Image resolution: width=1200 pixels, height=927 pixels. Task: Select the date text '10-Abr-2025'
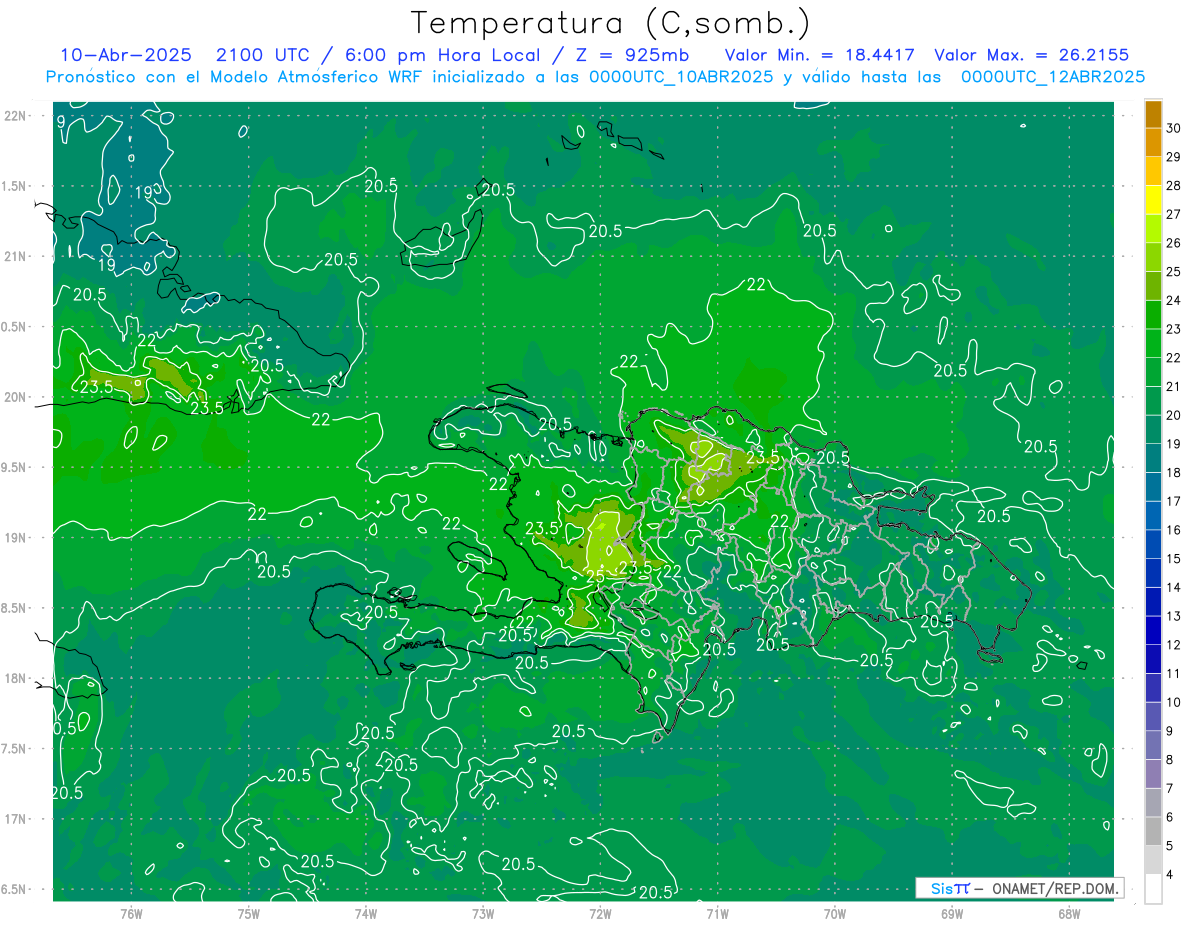click(x=125, y=55)
